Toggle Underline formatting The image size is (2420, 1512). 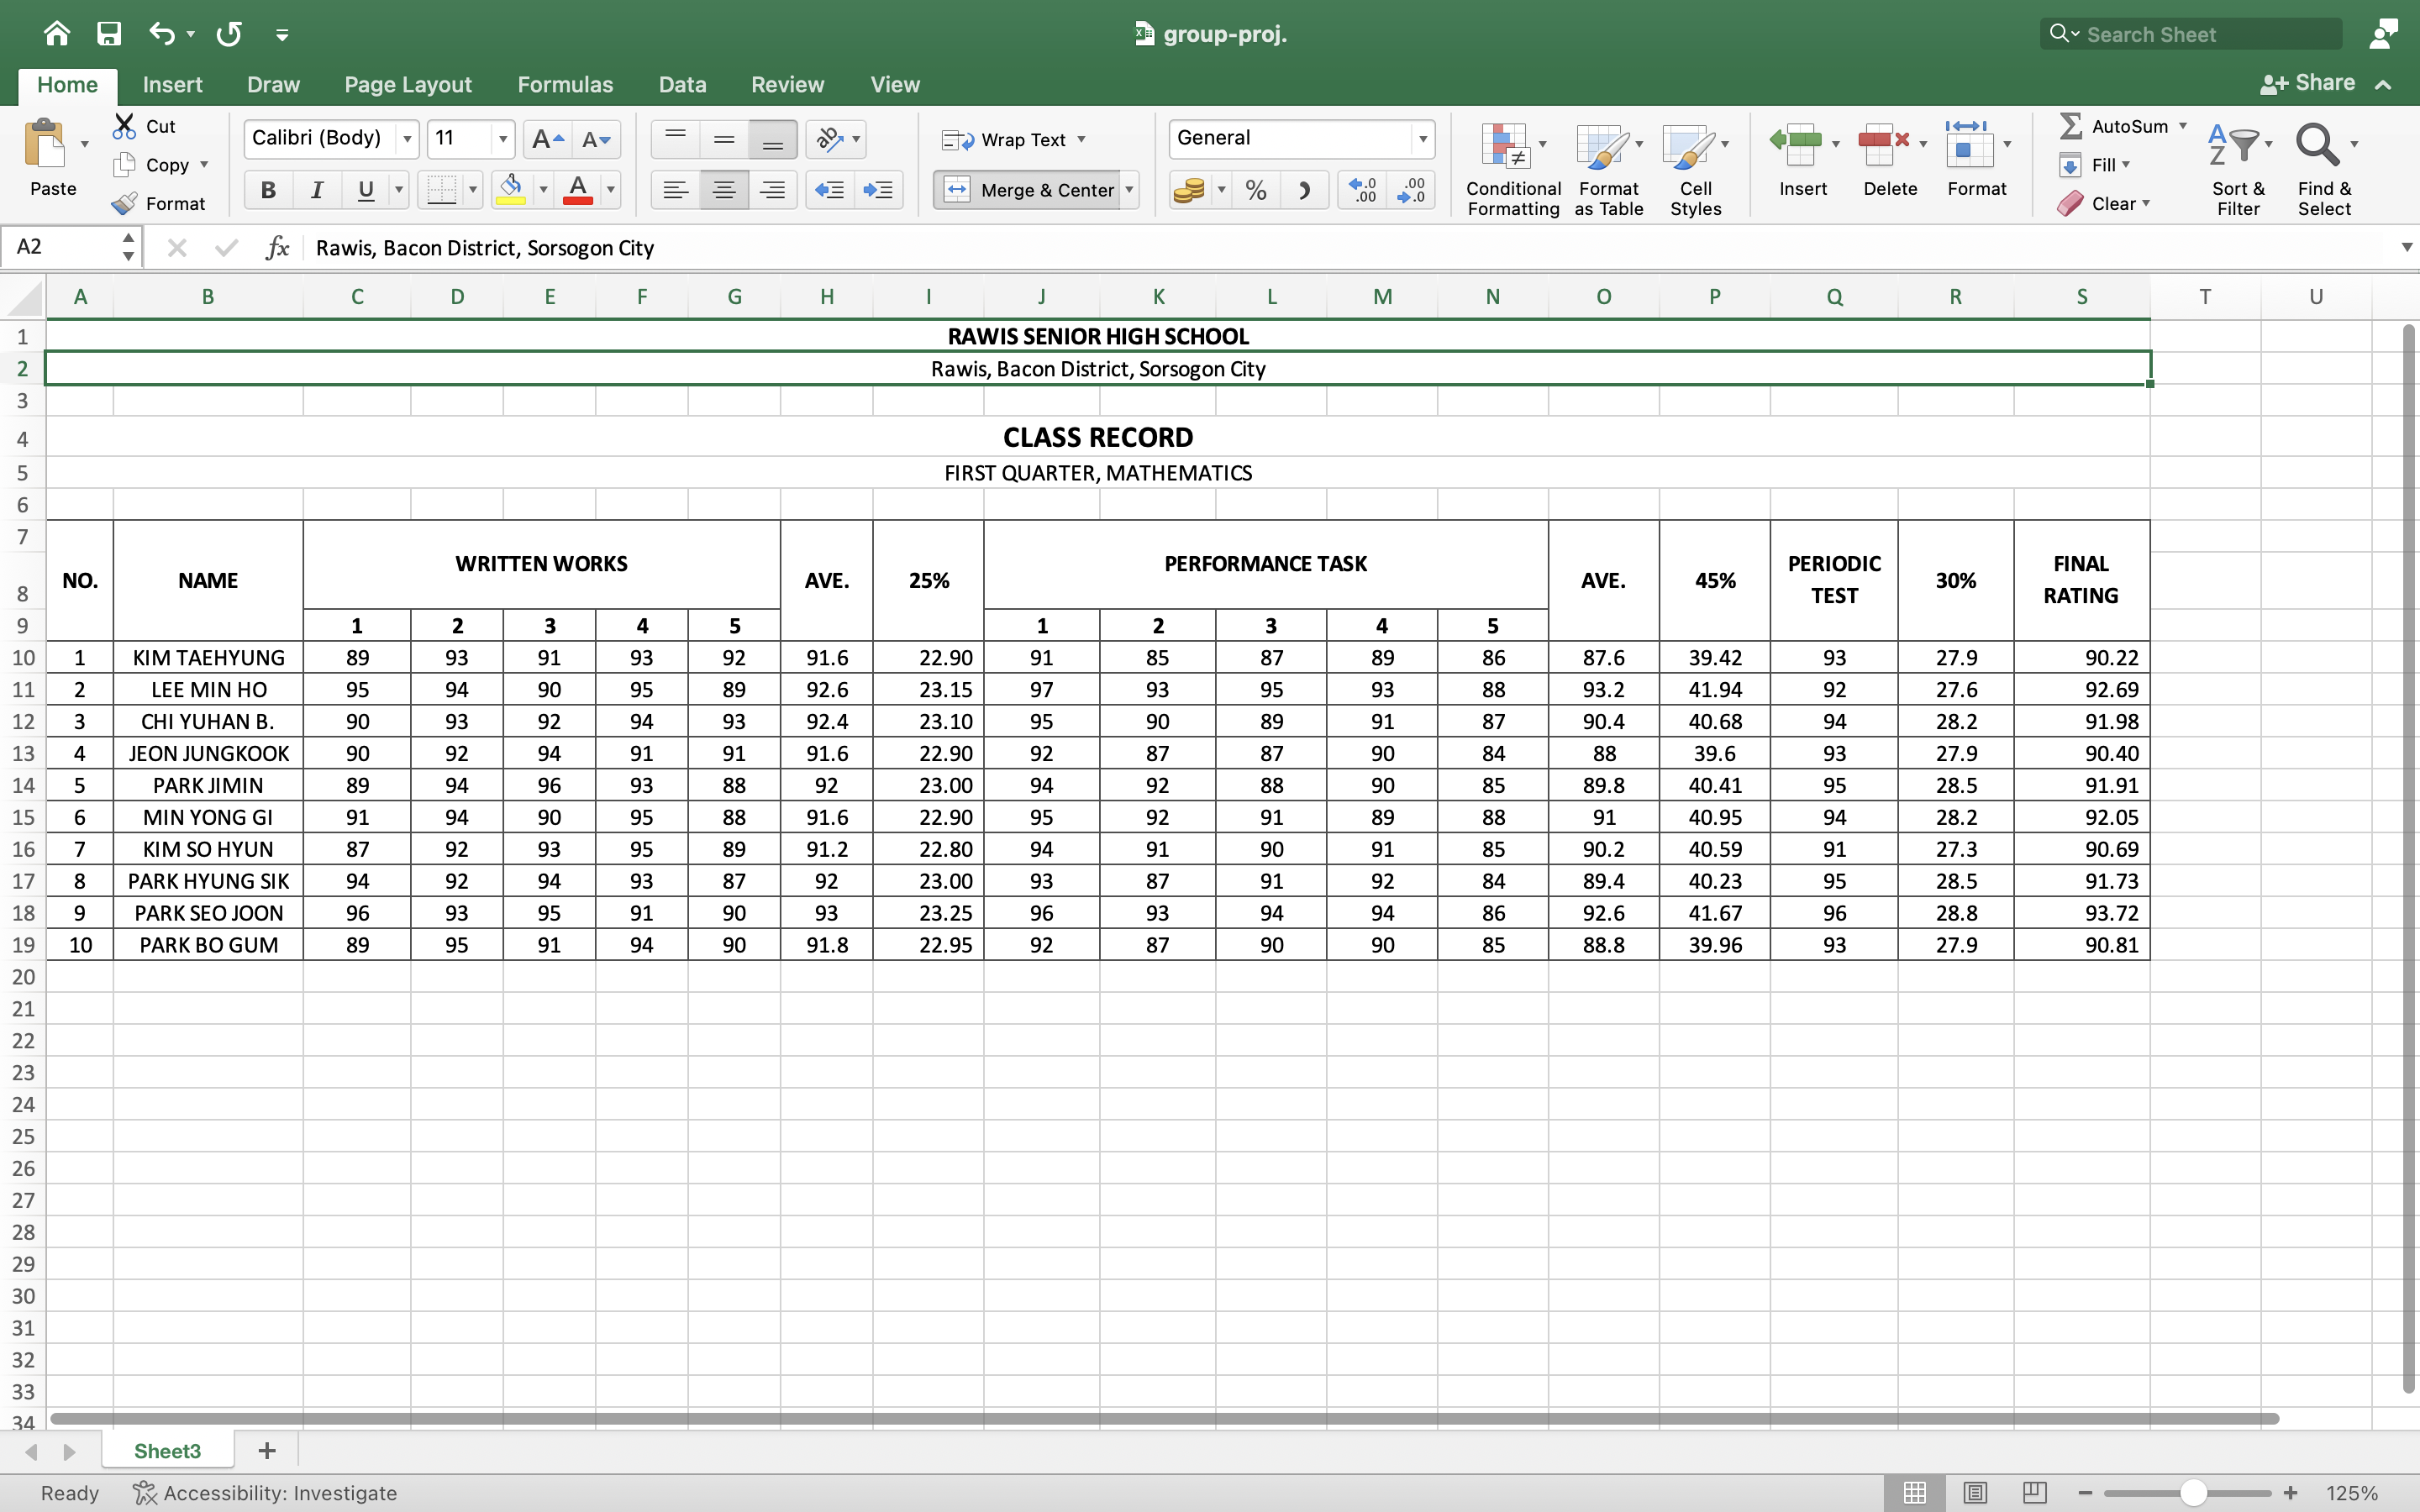pyautogui.click(x=365, y=189)
